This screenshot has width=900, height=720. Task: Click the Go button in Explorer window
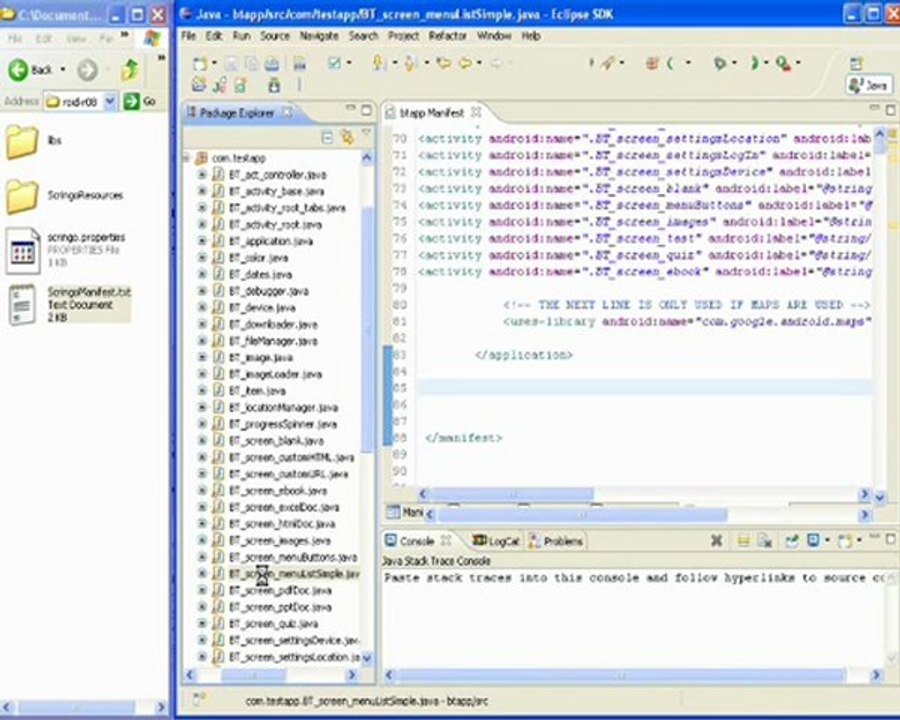[x=140, y=101]
